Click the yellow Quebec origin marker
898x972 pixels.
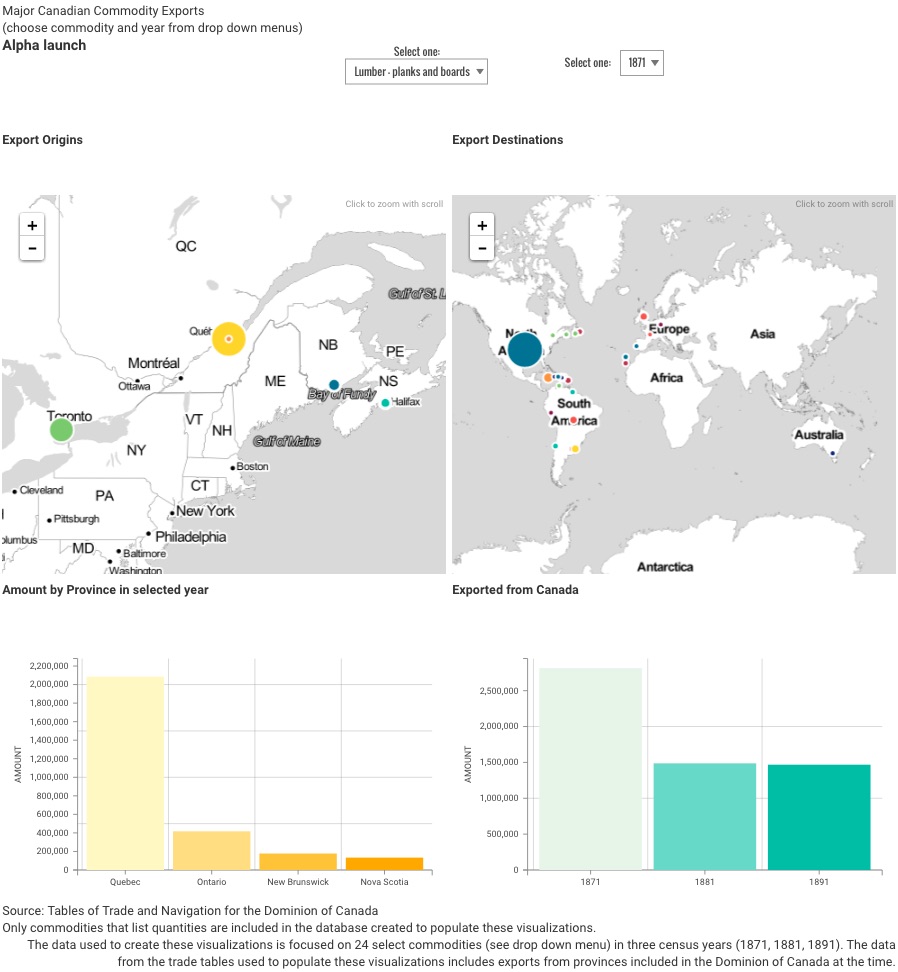point(229,339)
